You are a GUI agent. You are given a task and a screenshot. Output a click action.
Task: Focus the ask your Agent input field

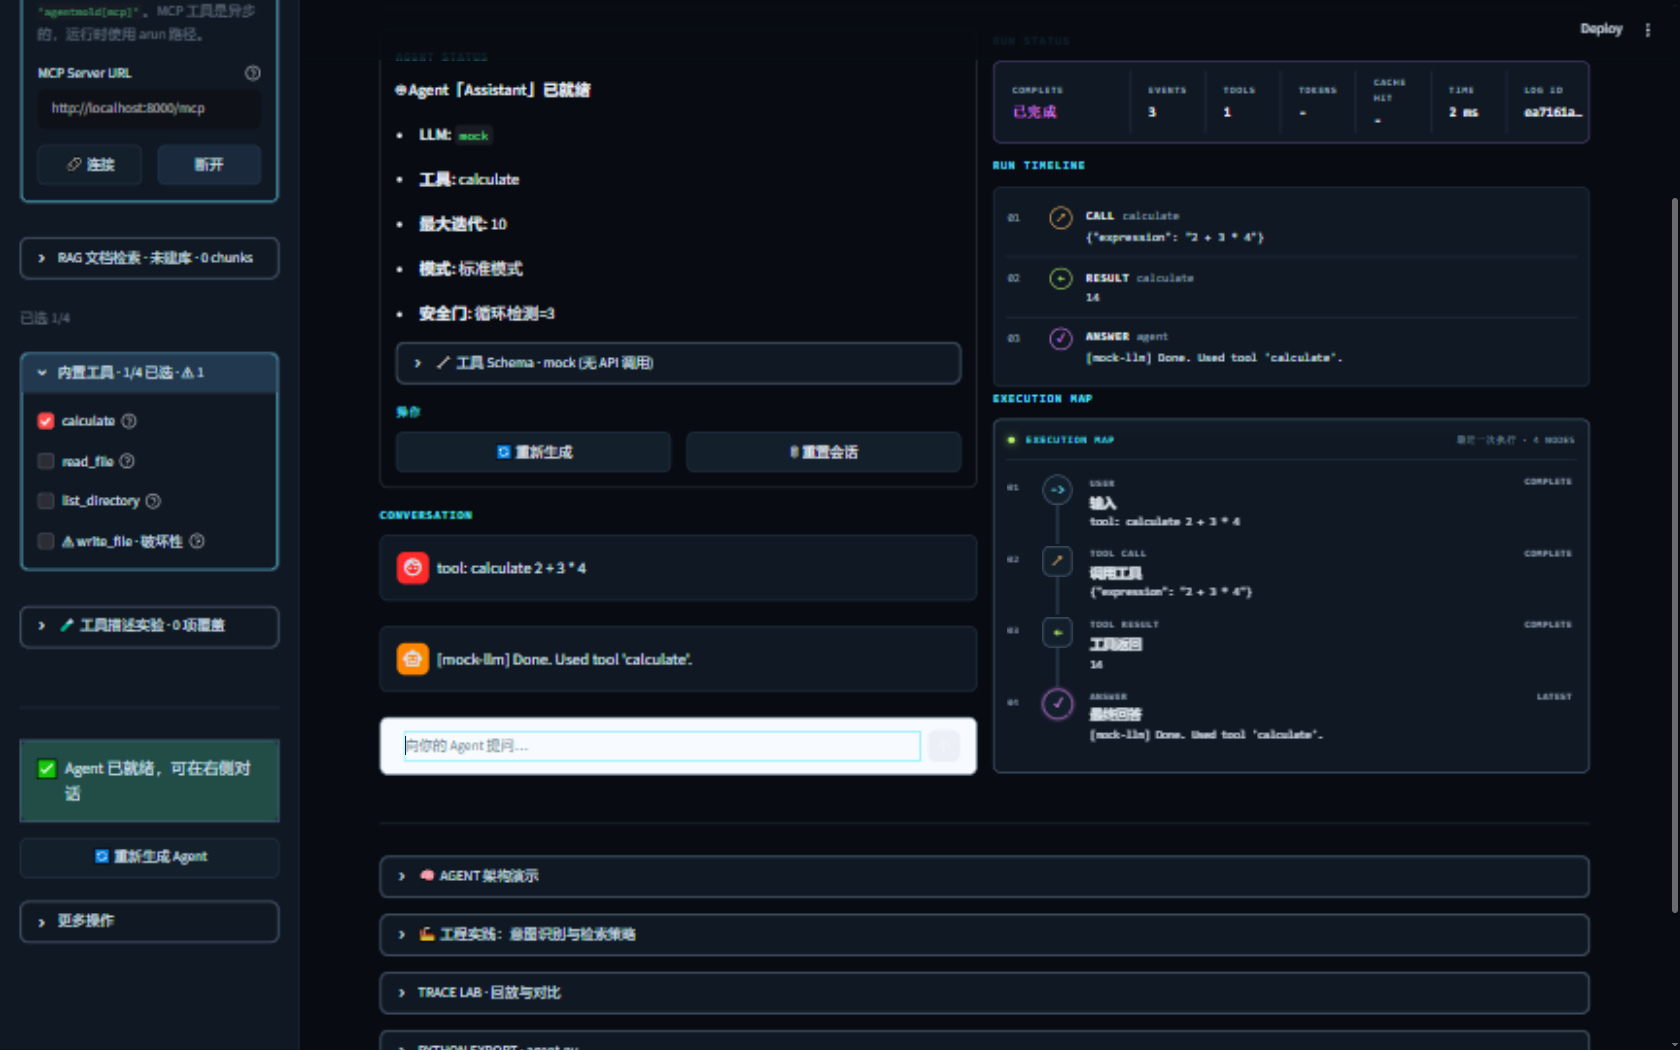661,746
